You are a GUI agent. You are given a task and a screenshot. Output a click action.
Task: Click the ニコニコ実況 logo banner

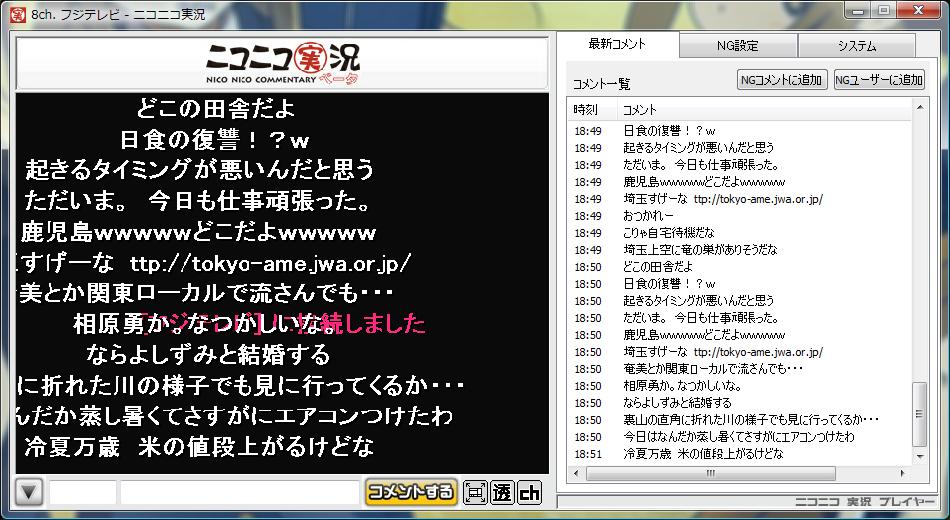pos(282,63)
